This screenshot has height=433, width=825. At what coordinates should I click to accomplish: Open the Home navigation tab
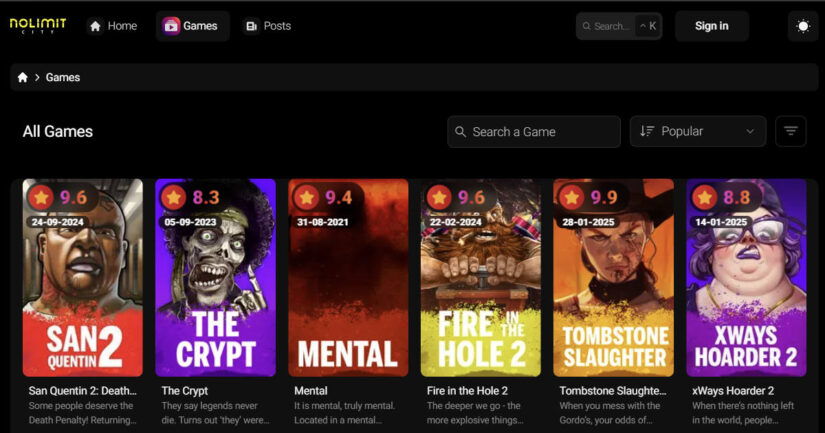point(113,26)
